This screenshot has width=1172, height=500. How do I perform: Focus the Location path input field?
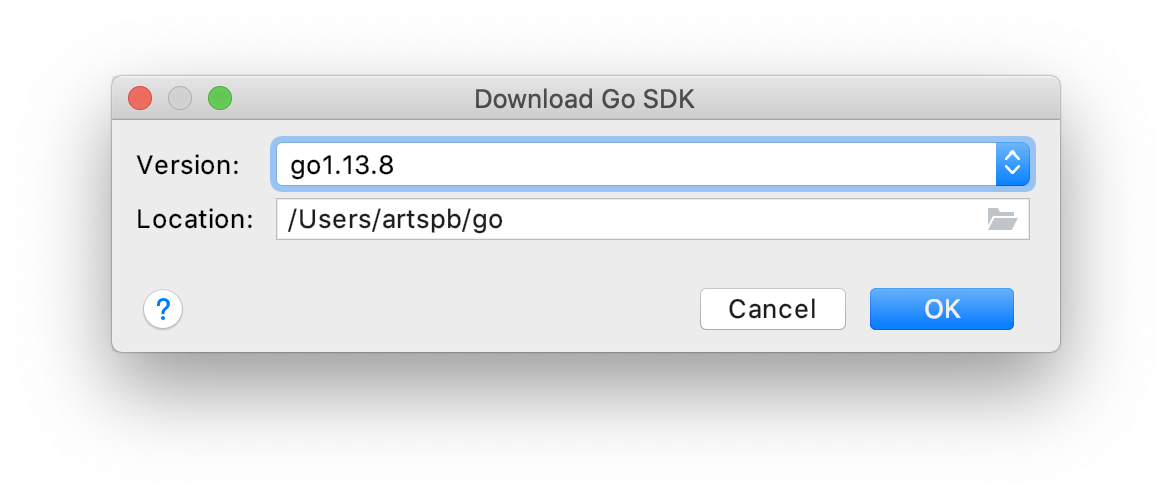tap(653, 219)
